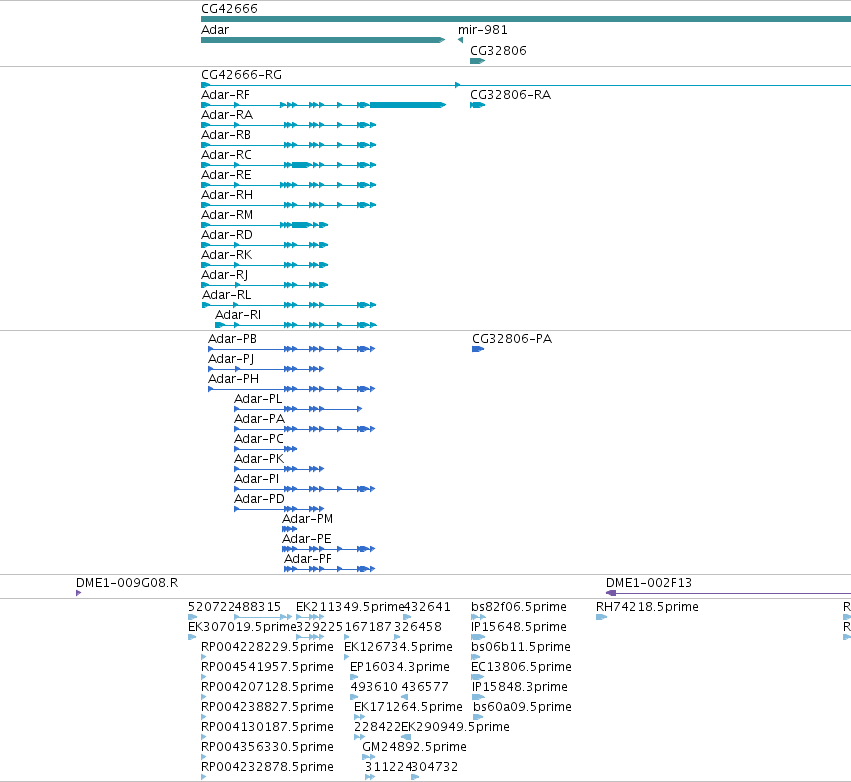Select the Adar-RB transcript label
Viewport: 851px width, 782px height.
coord(226,135)
